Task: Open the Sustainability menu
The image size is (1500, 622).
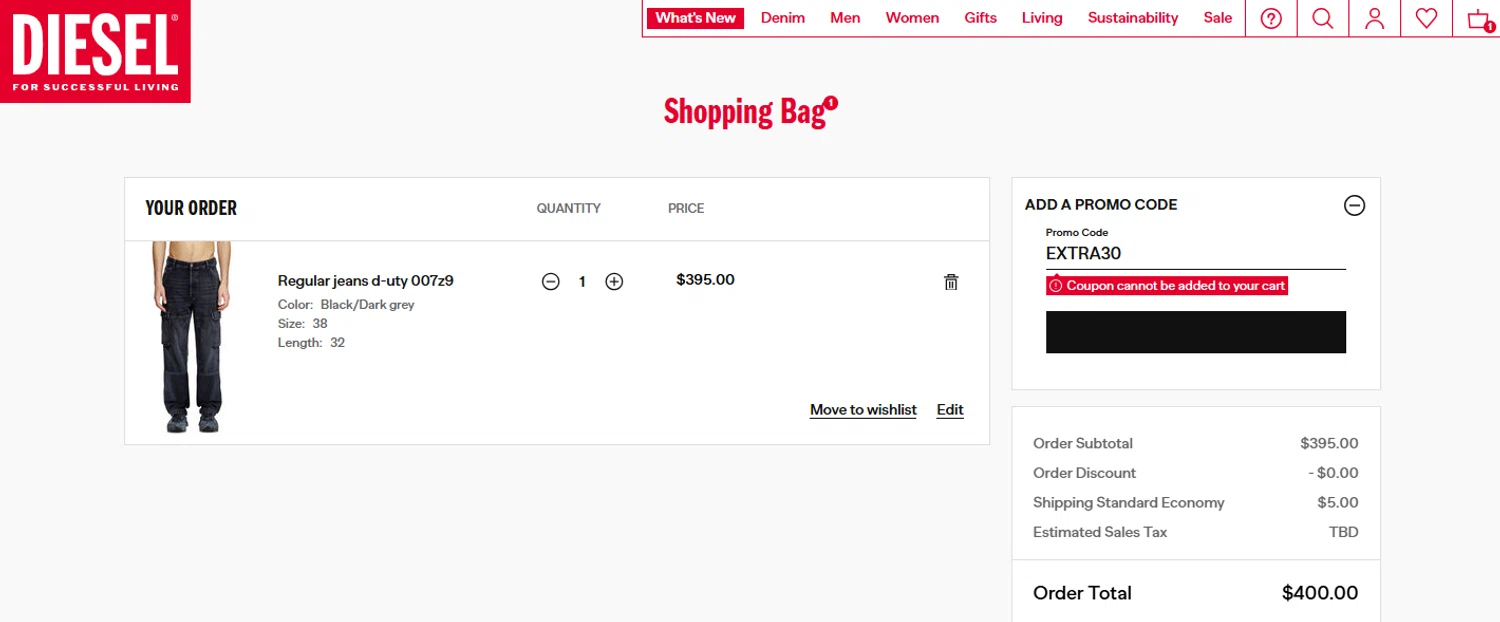Action: coord(1133,18)
